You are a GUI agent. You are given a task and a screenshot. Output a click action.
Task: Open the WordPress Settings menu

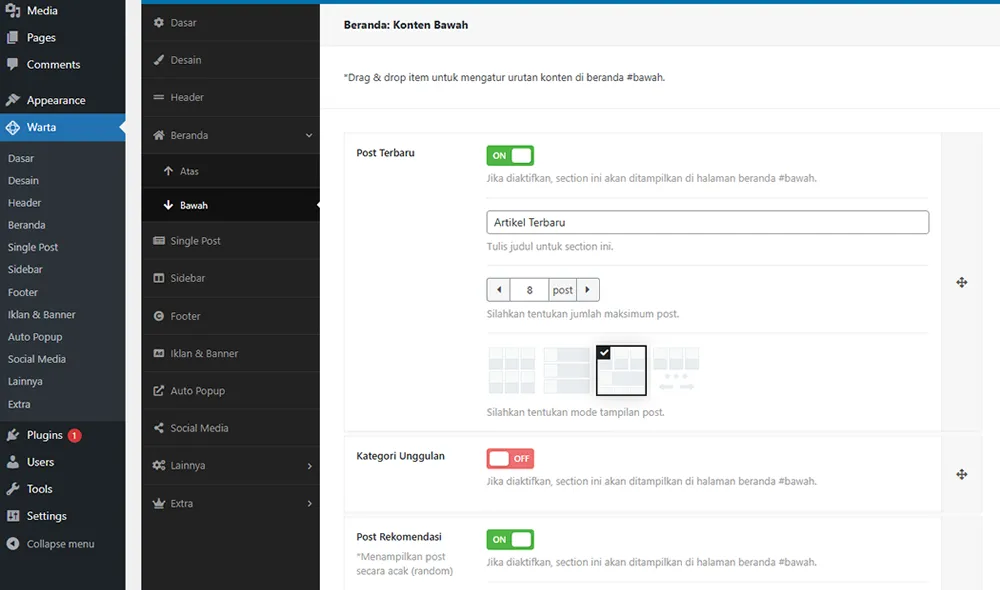(x=45, y=515)
